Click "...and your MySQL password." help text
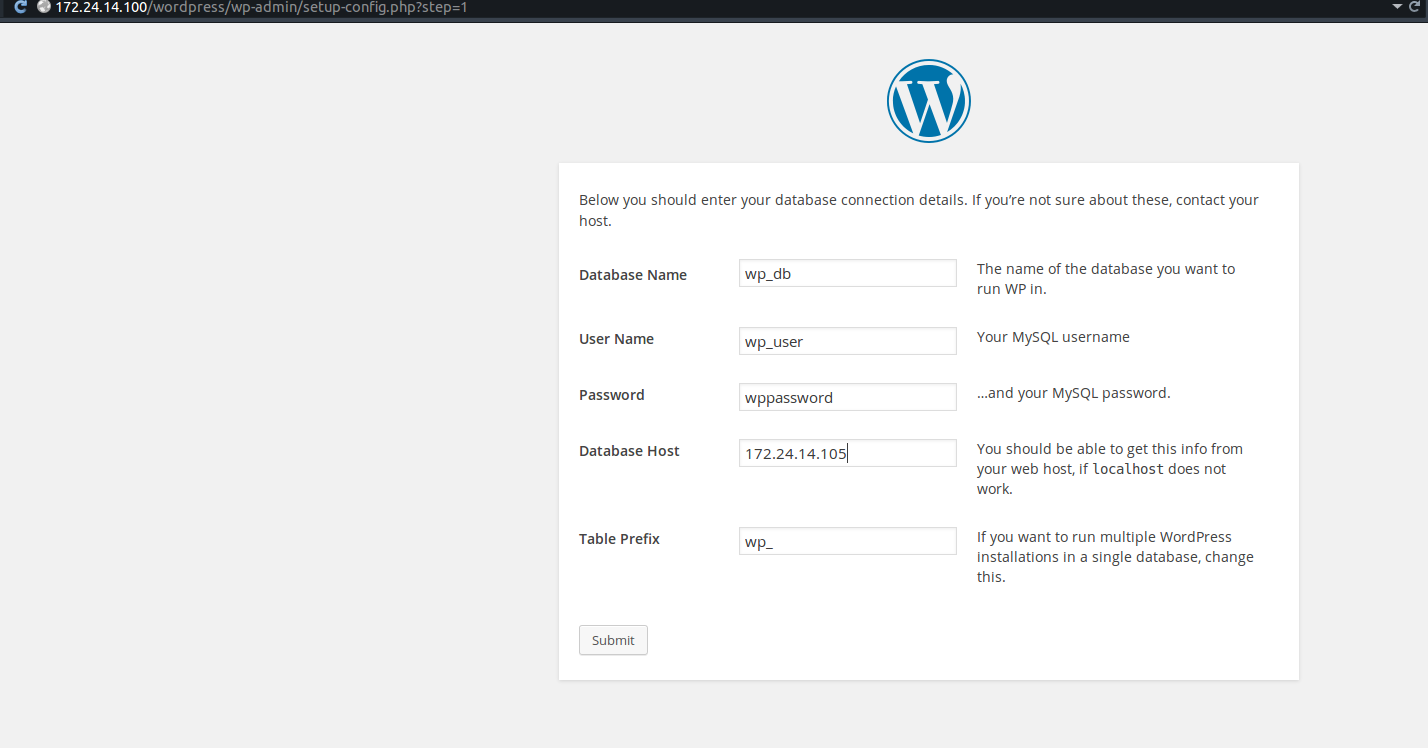The image size is (1428, 748). [x=1073, y=393]
